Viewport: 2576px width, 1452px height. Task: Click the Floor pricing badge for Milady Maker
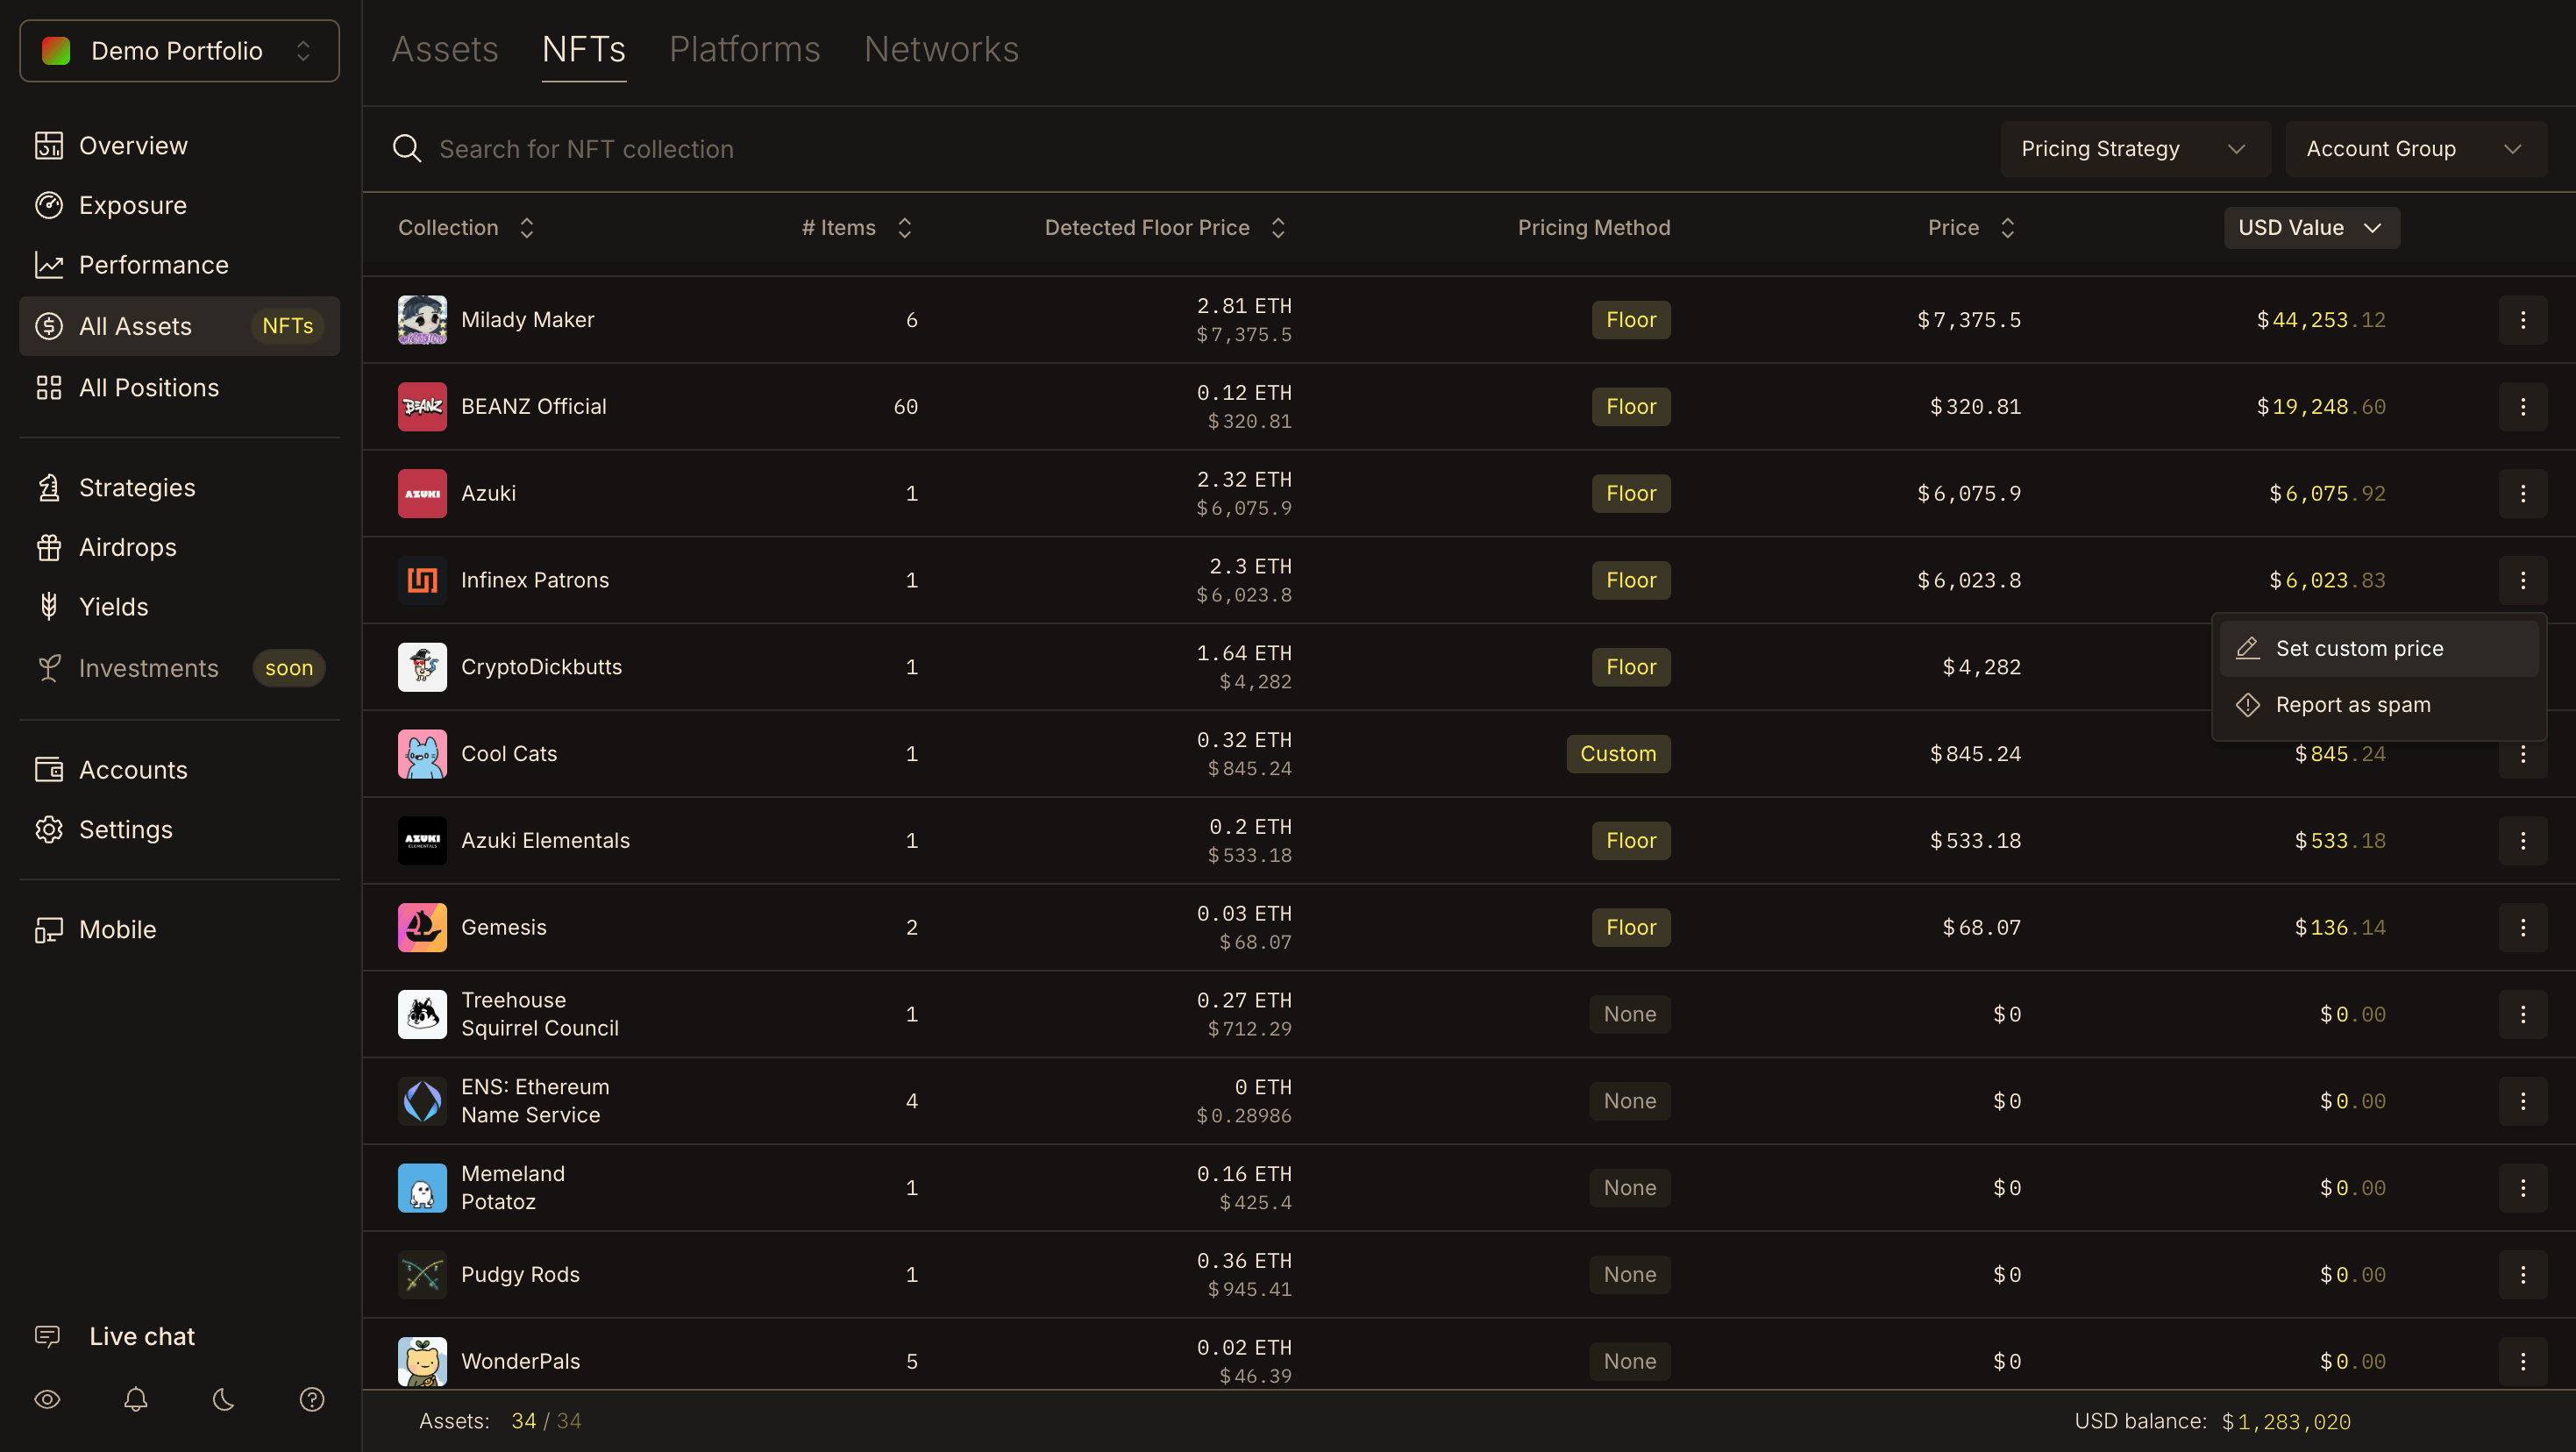[x=1631, y=320]
